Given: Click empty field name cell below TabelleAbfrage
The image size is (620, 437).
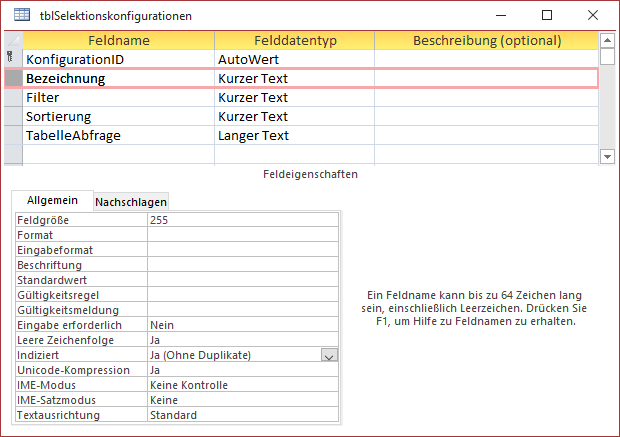Looking at the screenshot, I should coord(119,154).
